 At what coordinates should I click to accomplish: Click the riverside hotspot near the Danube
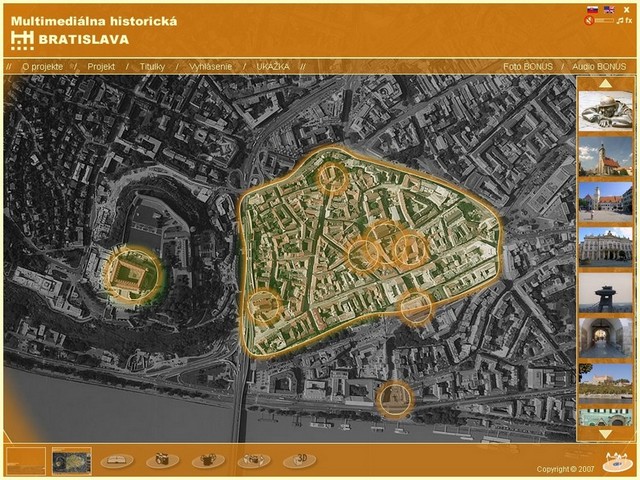pyautogui.click(x=395, y=398)
